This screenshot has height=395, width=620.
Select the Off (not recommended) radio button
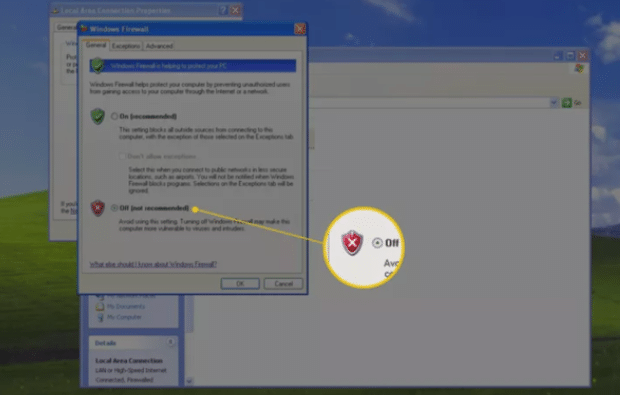114,208
